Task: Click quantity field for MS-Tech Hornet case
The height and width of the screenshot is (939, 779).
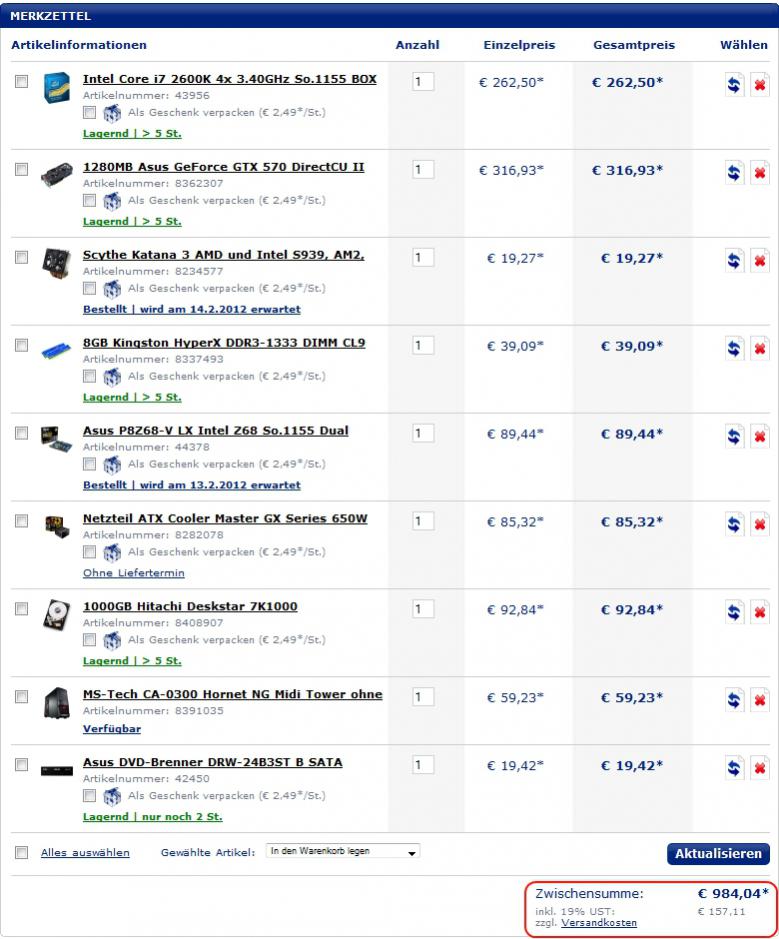Action: [x=423, y=697]
